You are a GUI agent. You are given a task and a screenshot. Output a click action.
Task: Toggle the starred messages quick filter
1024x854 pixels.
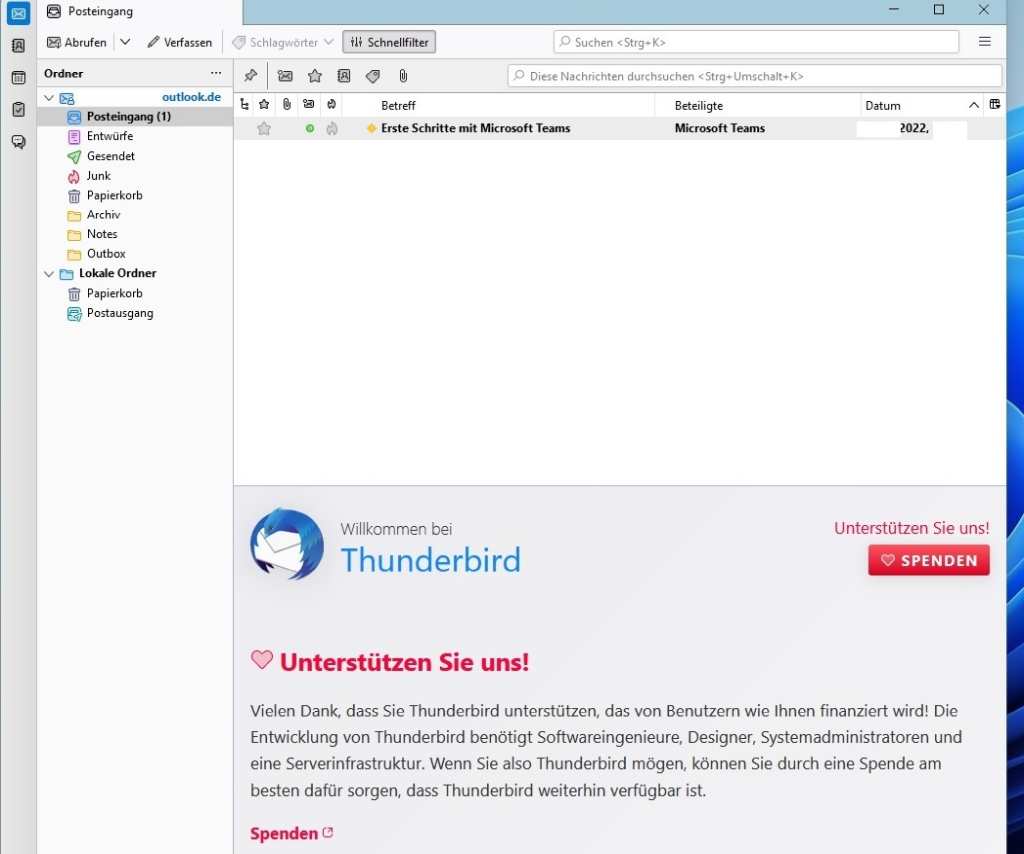coord(315,76)
